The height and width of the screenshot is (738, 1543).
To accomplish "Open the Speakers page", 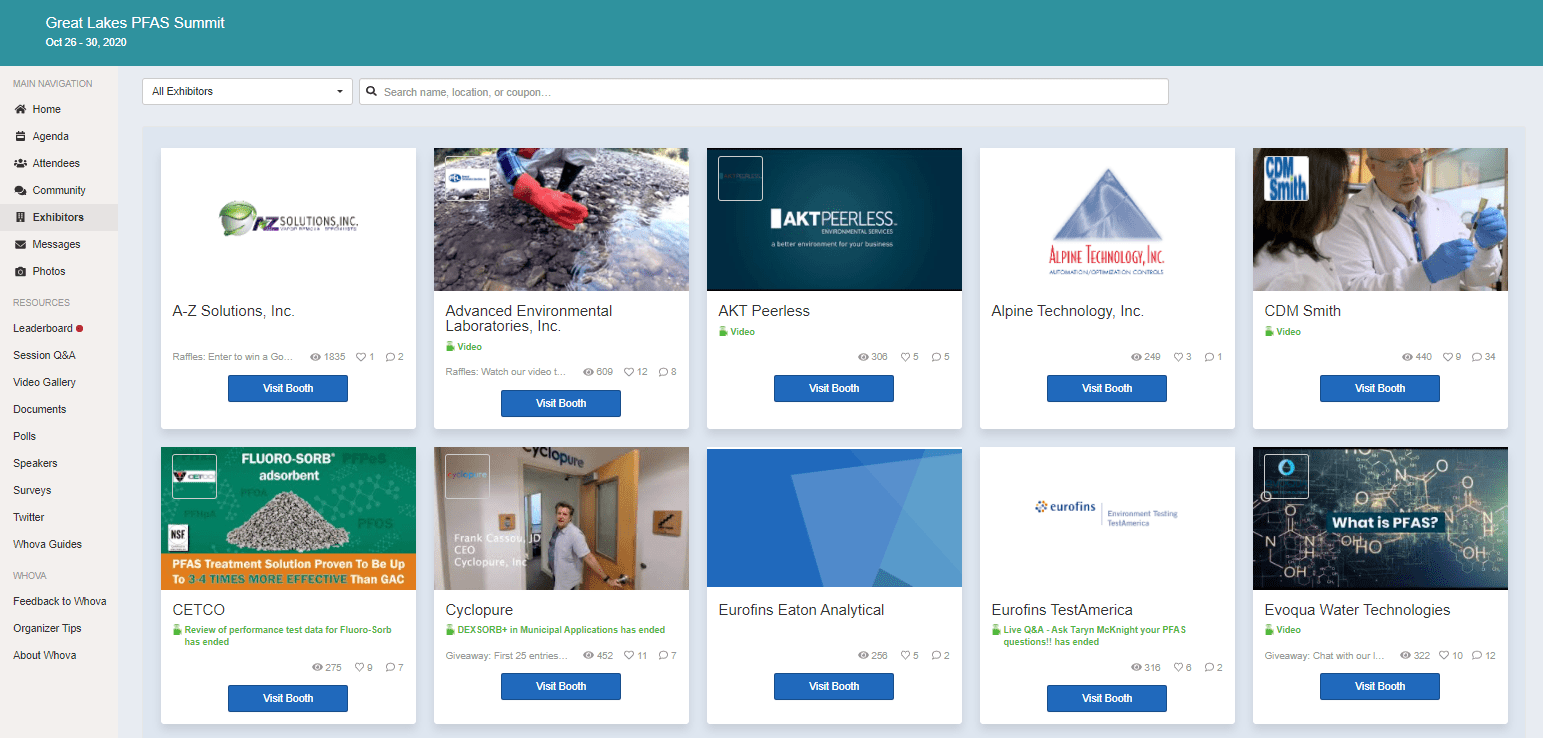I will click(35, 463).
